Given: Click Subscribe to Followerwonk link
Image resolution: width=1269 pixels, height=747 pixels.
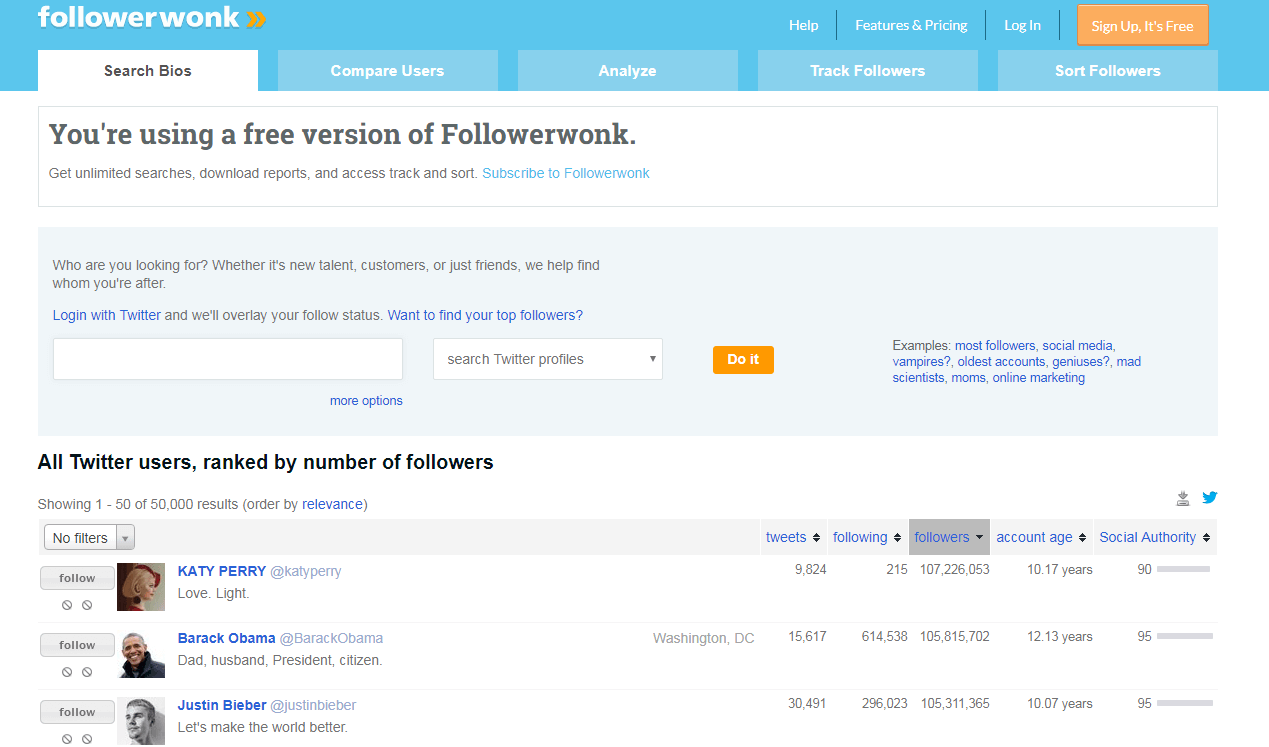Looking at the screenshot, I should coord(566,173).
